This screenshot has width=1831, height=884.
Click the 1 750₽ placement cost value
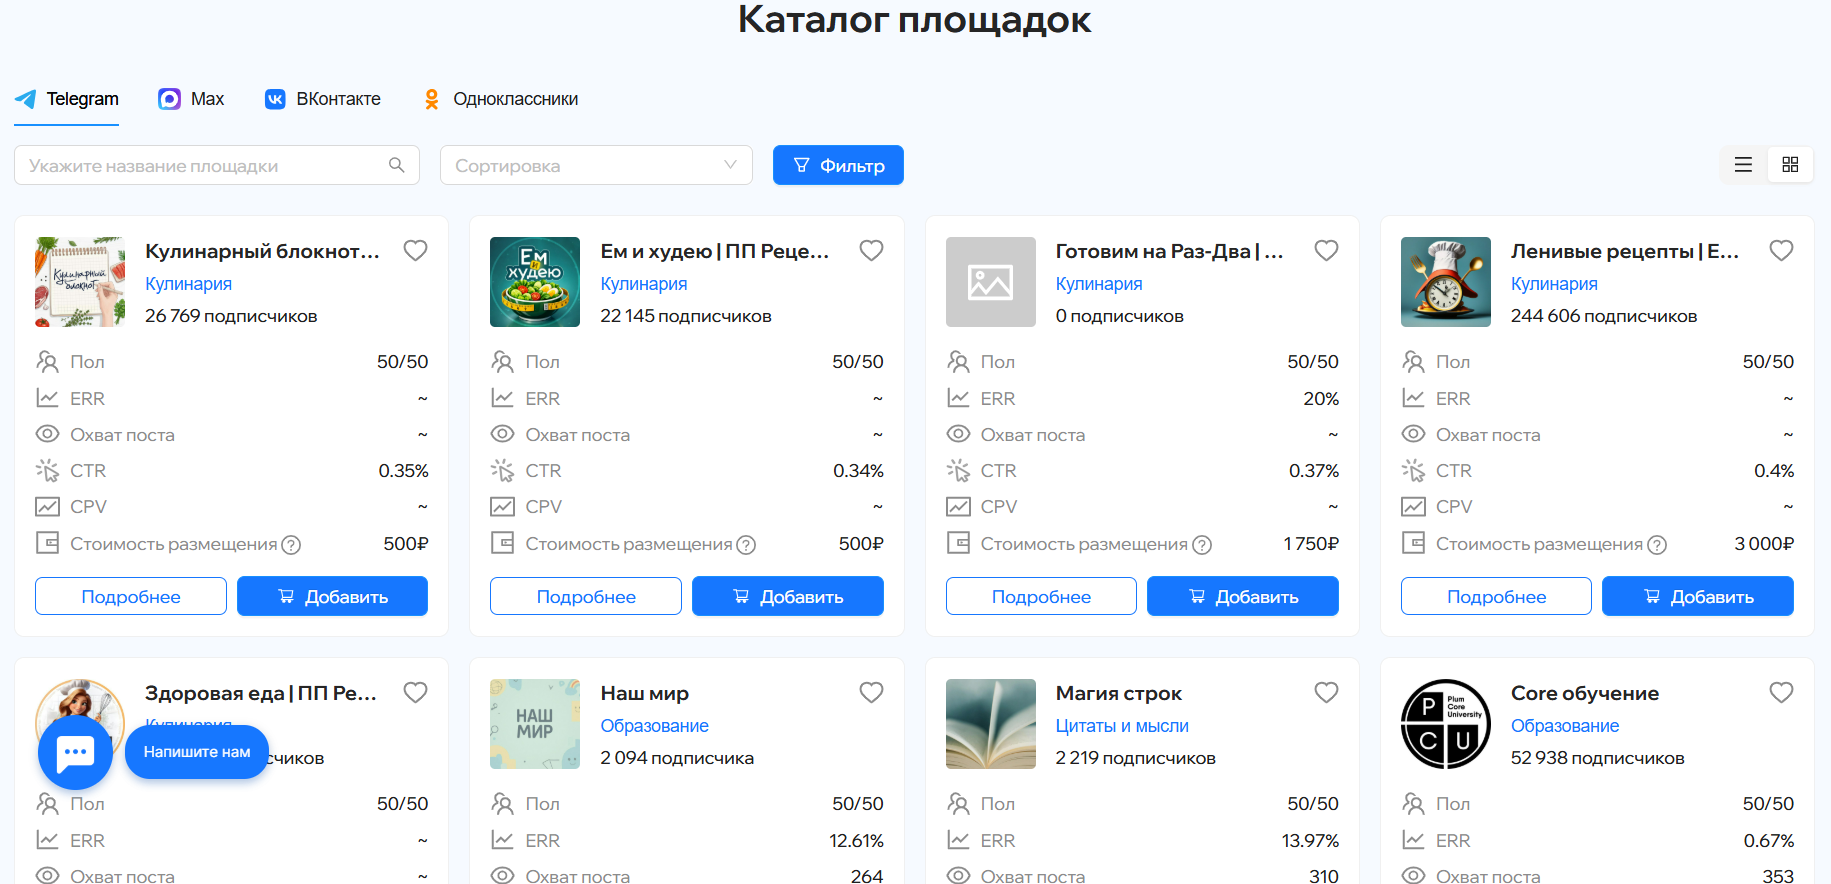point(1311,544)
